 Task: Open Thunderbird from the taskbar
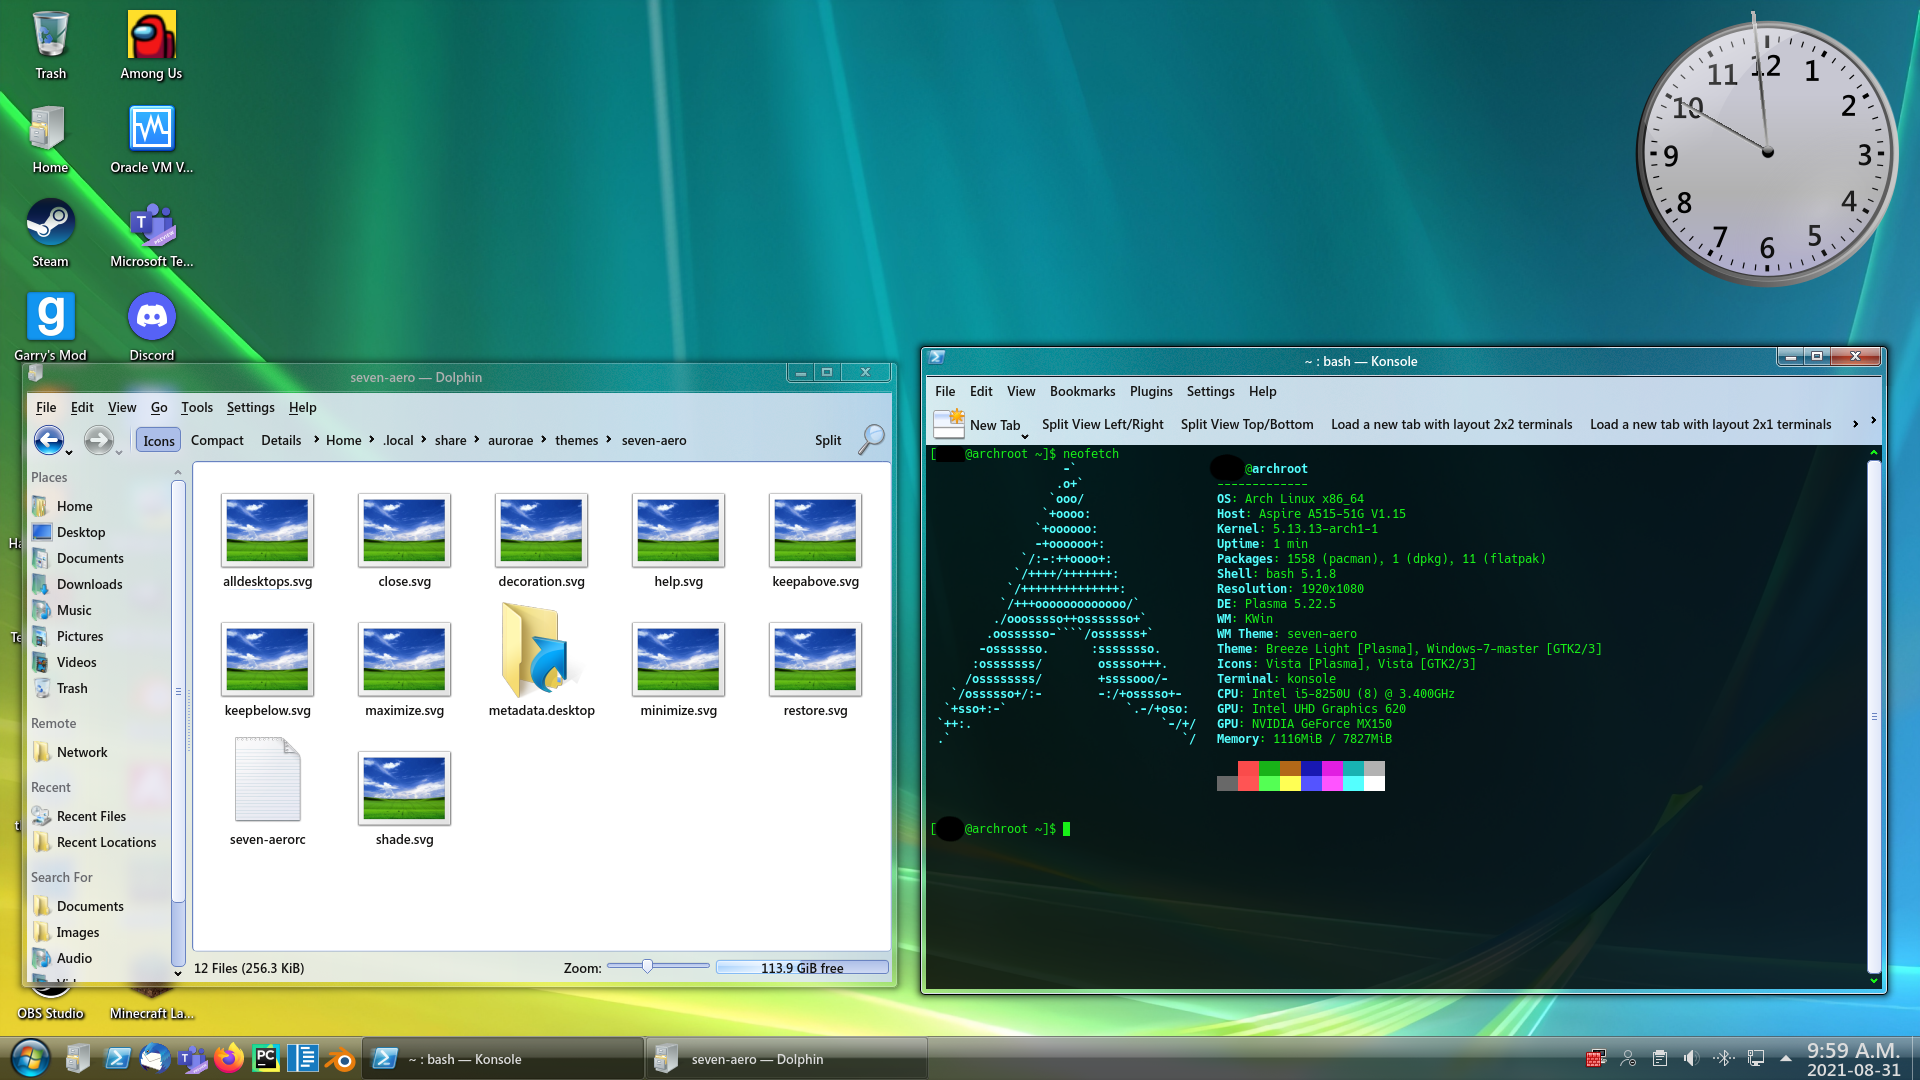click(155, 1058)
